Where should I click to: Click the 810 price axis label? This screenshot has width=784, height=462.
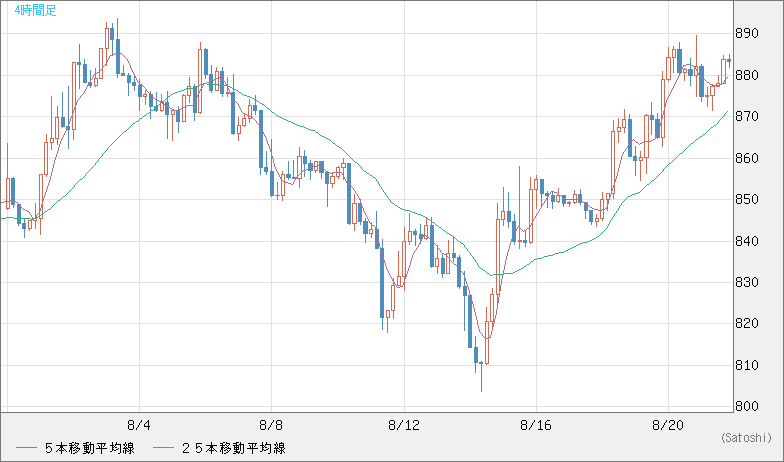(x=746, y=366)
